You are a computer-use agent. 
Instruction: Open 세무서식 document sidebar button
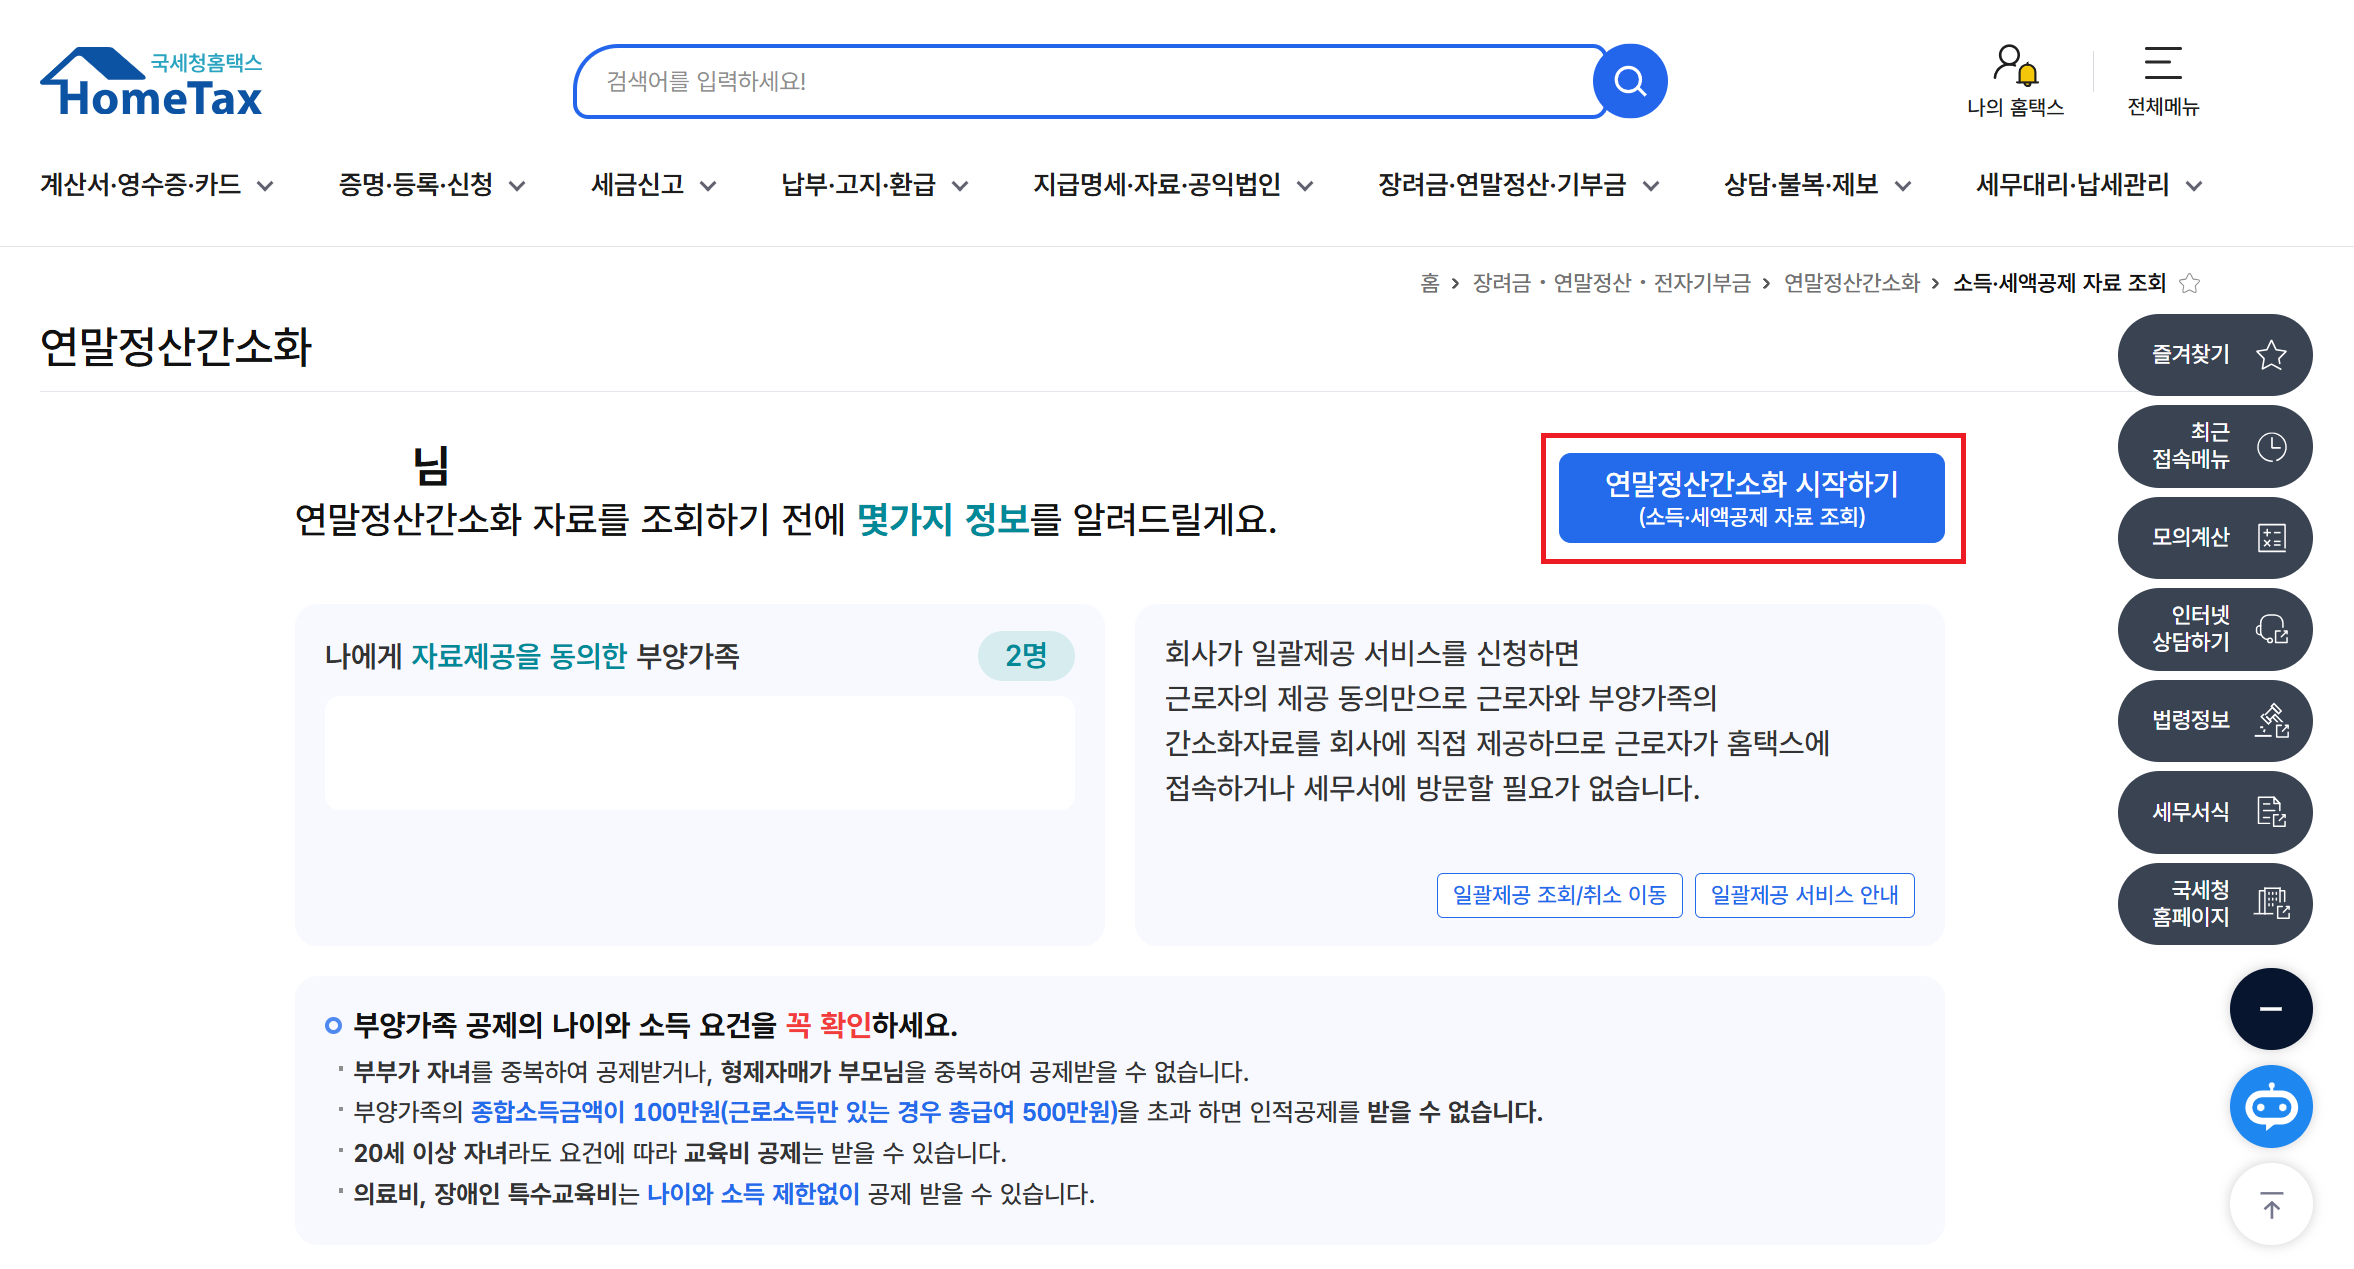point(2215,812)
